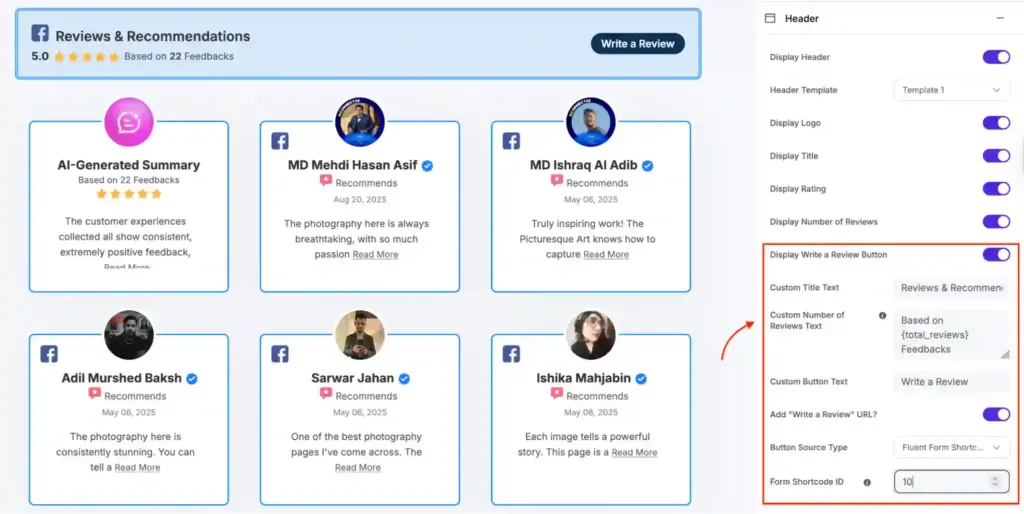Click Reviews & Recommendations title
The width and height of the screenshot is (1024, 514).
[153, 36]
